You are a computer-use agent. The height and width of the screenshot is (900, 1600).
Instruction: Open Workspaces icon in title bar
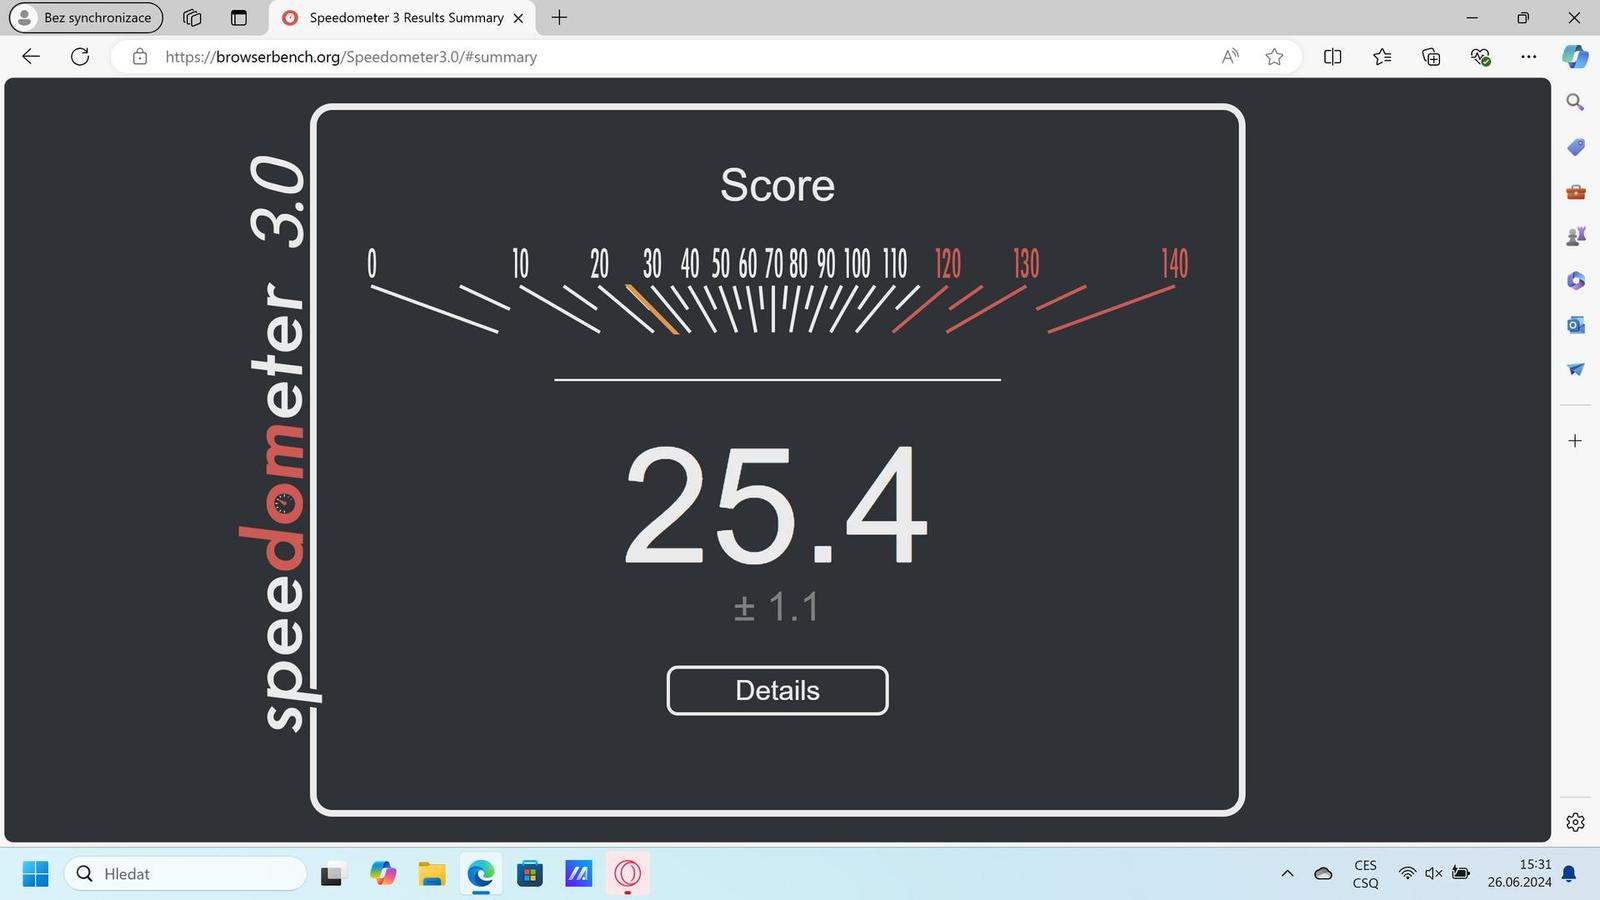pyautogui.click(x=192, y=17)
